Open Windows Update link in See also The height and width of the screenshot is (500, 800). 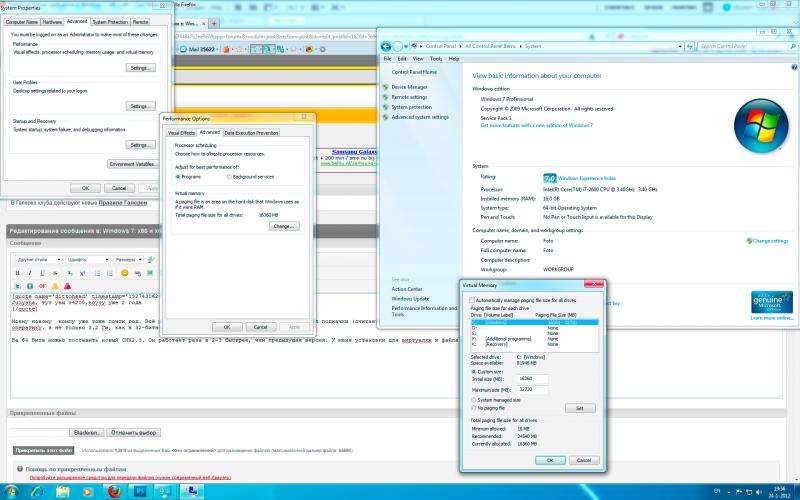[410, 299]
